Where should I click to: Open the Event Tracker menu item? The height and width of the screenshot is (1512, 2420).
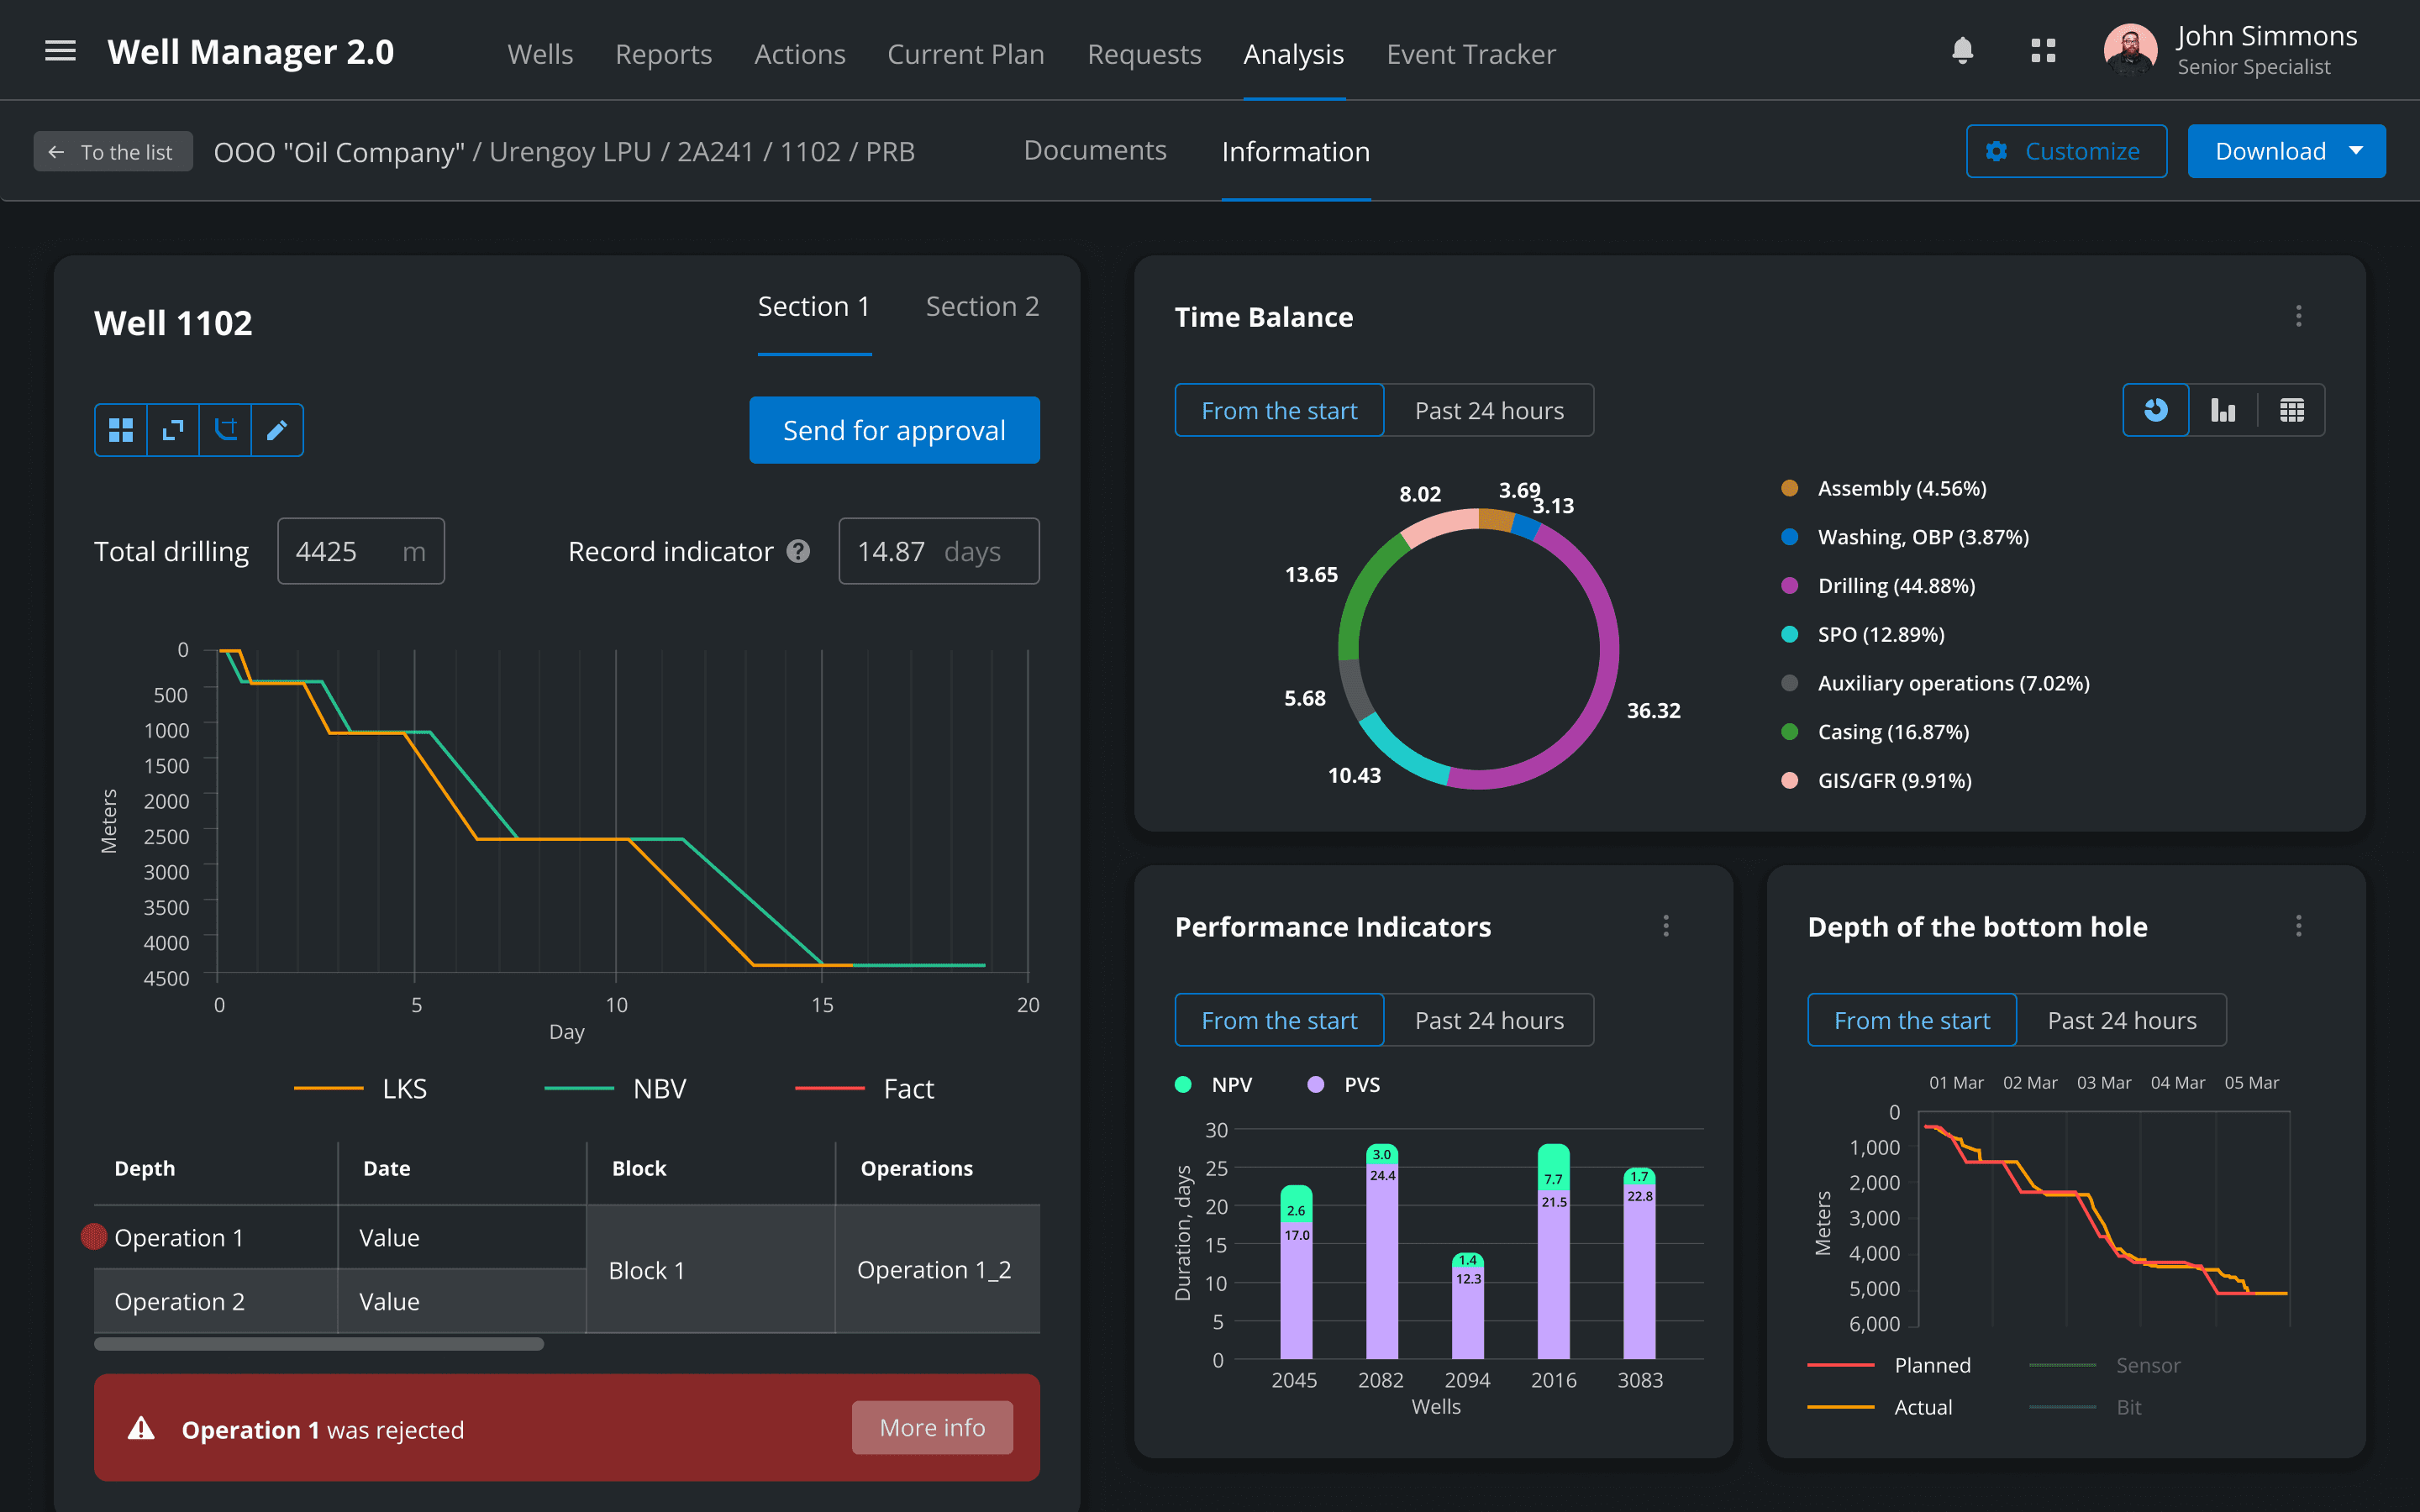(x=1470, y=54)
